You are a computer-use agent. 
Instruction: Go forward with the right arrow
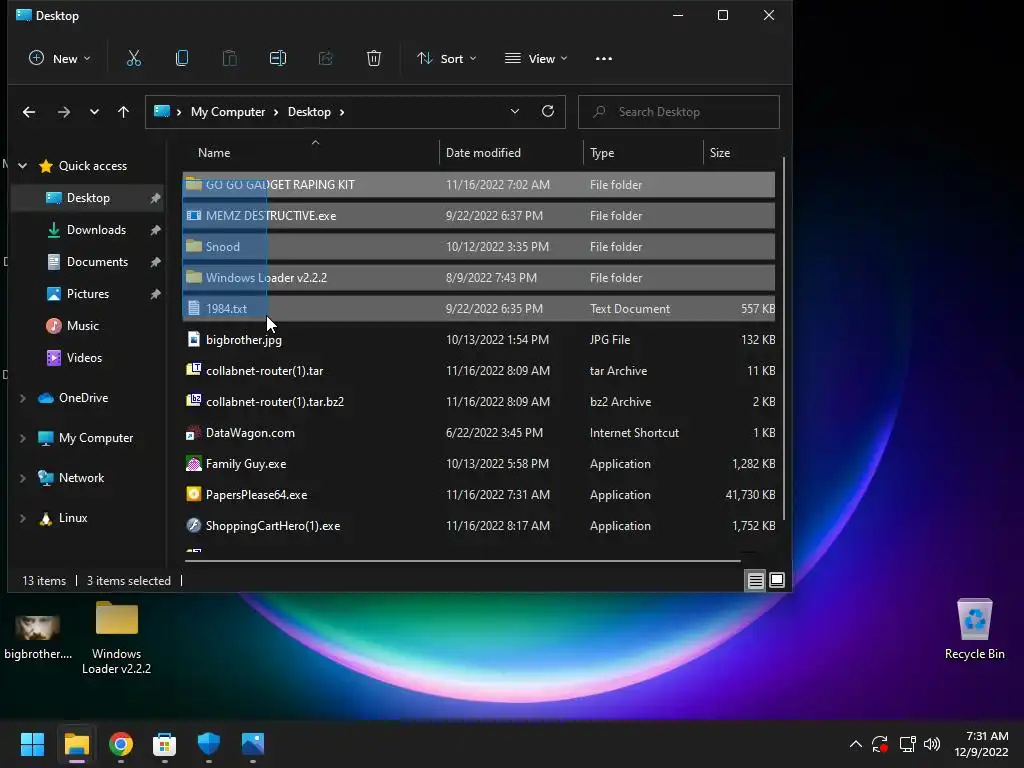click(63, 112)
